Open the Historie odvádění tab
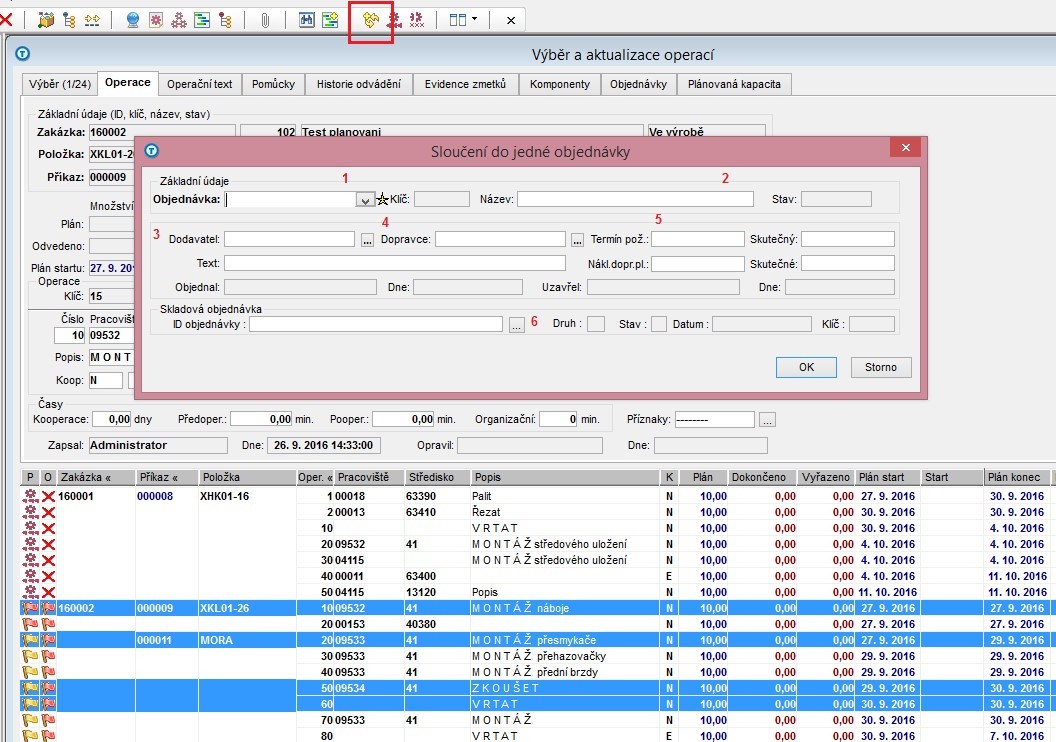Image resolution: width=1056 pixels, height=742 pixels. pyautogui.click(x=359, y=84)
